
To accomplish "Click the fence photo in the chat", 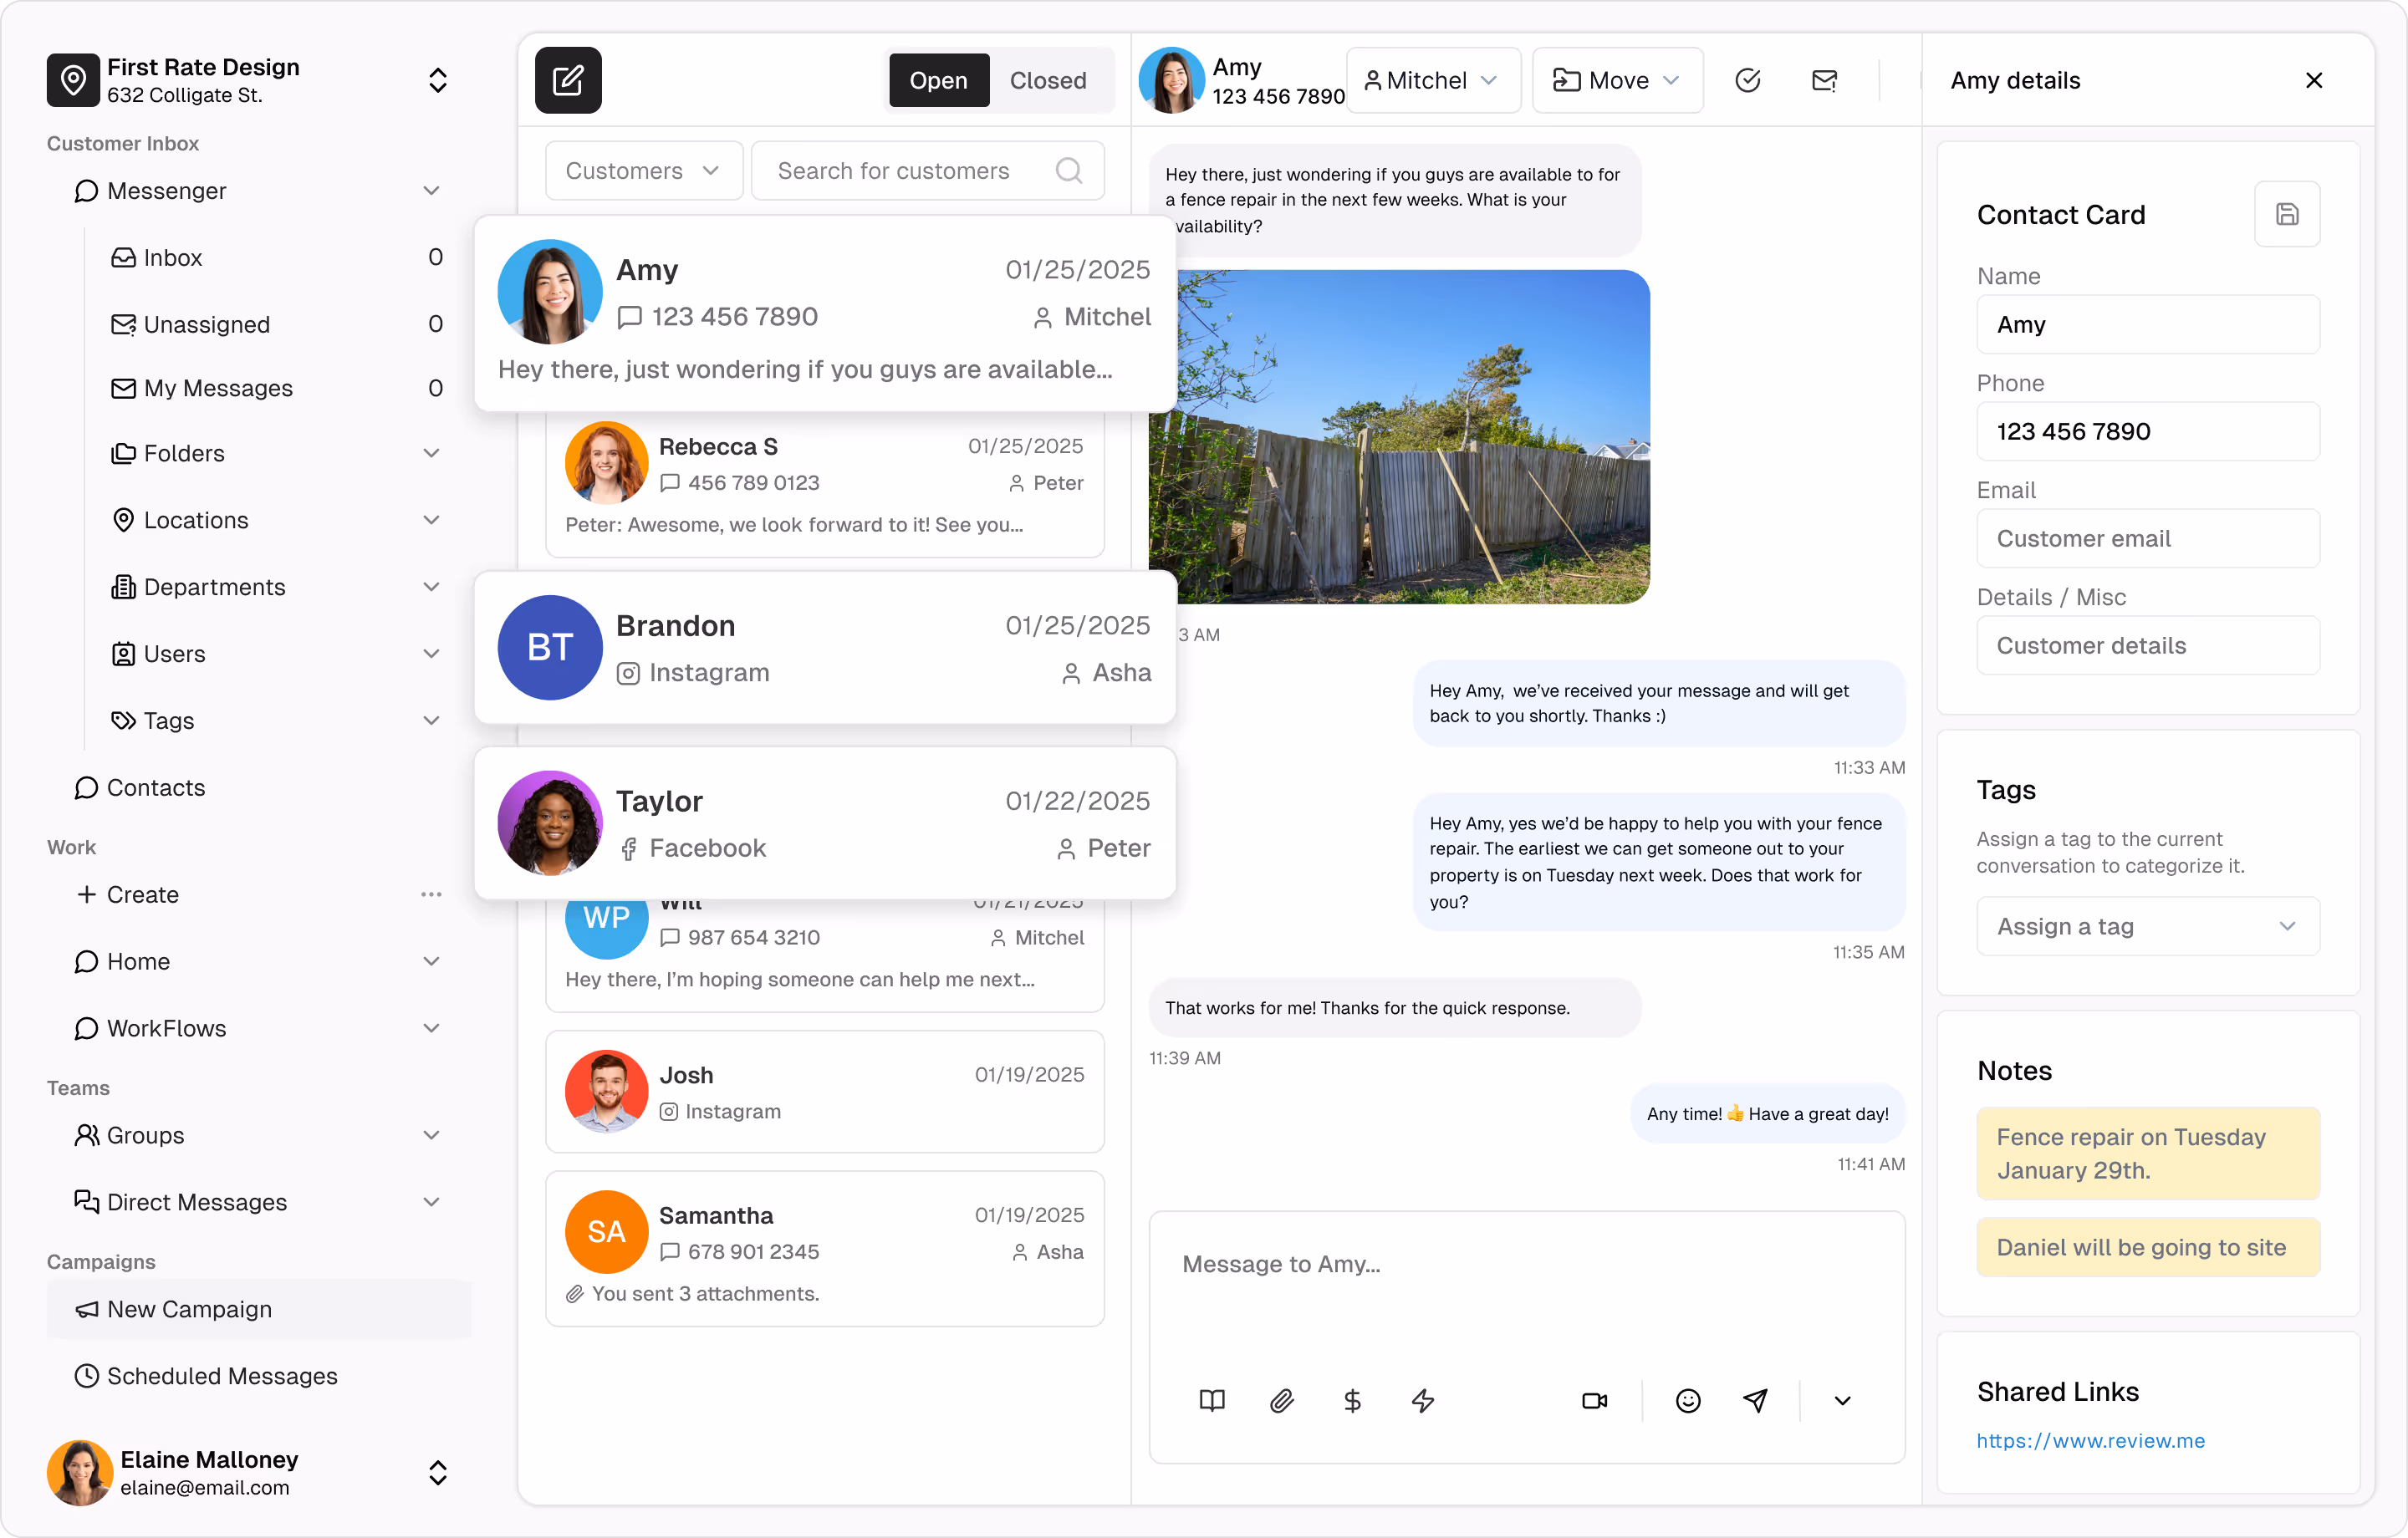I will tap(1412, 437).
